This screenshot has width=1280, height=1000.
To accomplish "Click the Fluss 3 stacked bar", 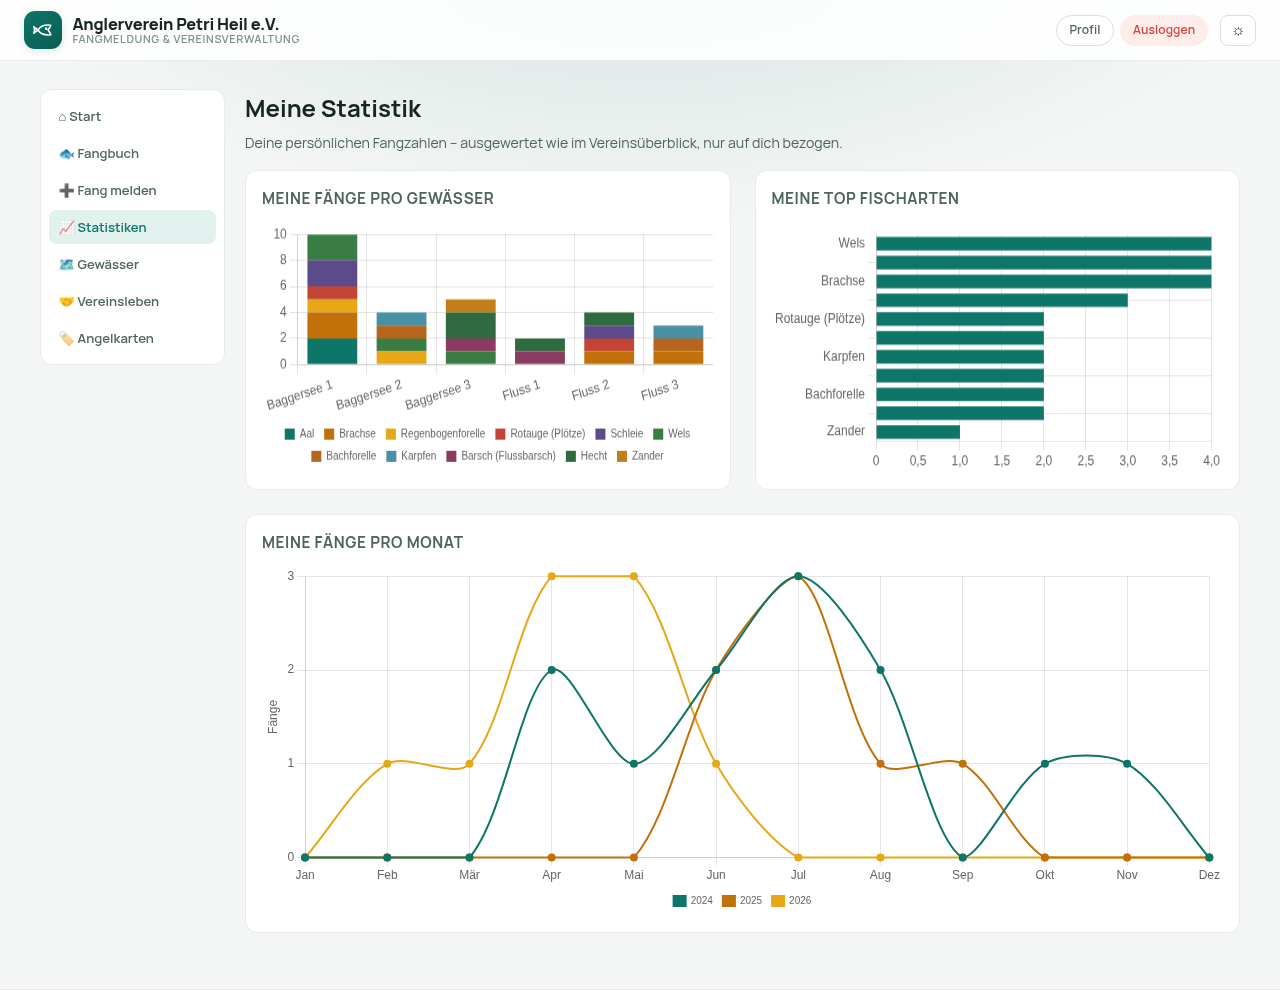I will pos(678,345).
